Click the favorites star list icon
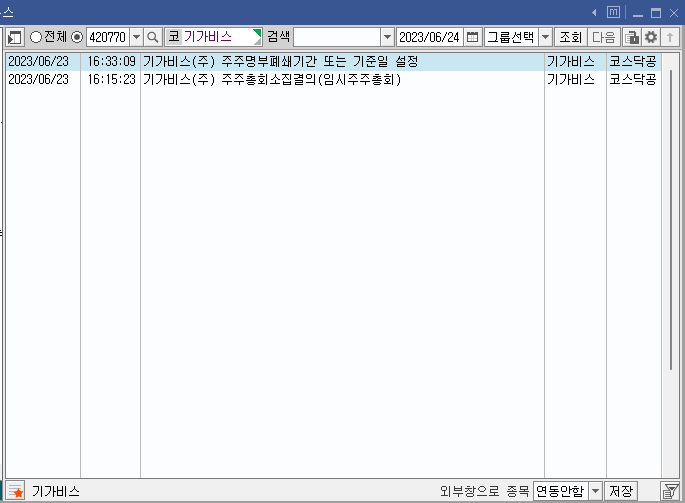Image resolution: width=685 pixels, height=503 pixels. (x=16, y=491)
